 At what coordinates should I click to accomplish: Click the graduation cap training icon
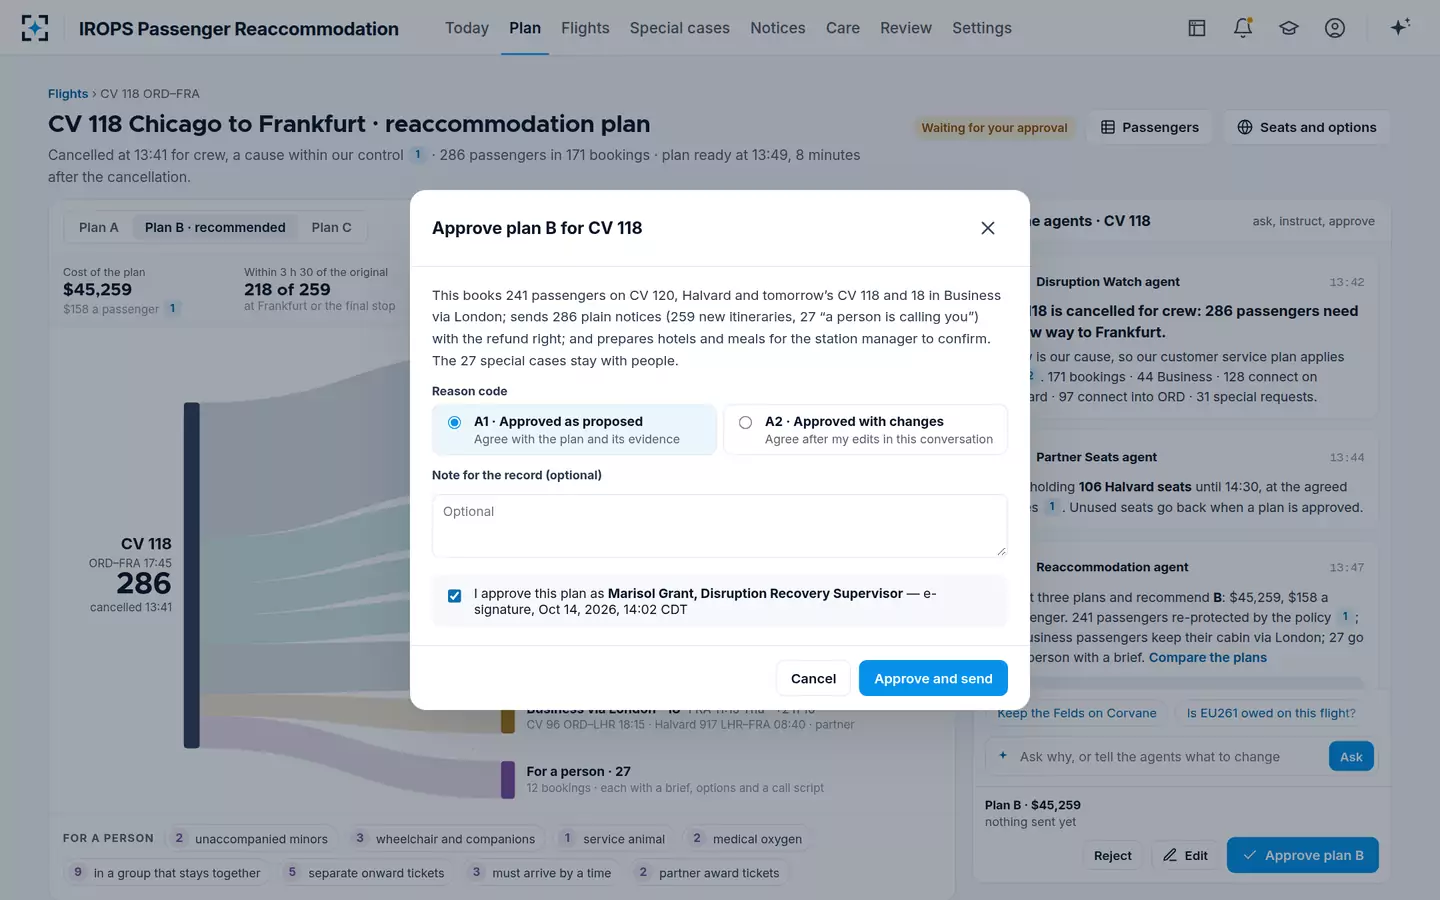pos(1289,28)
